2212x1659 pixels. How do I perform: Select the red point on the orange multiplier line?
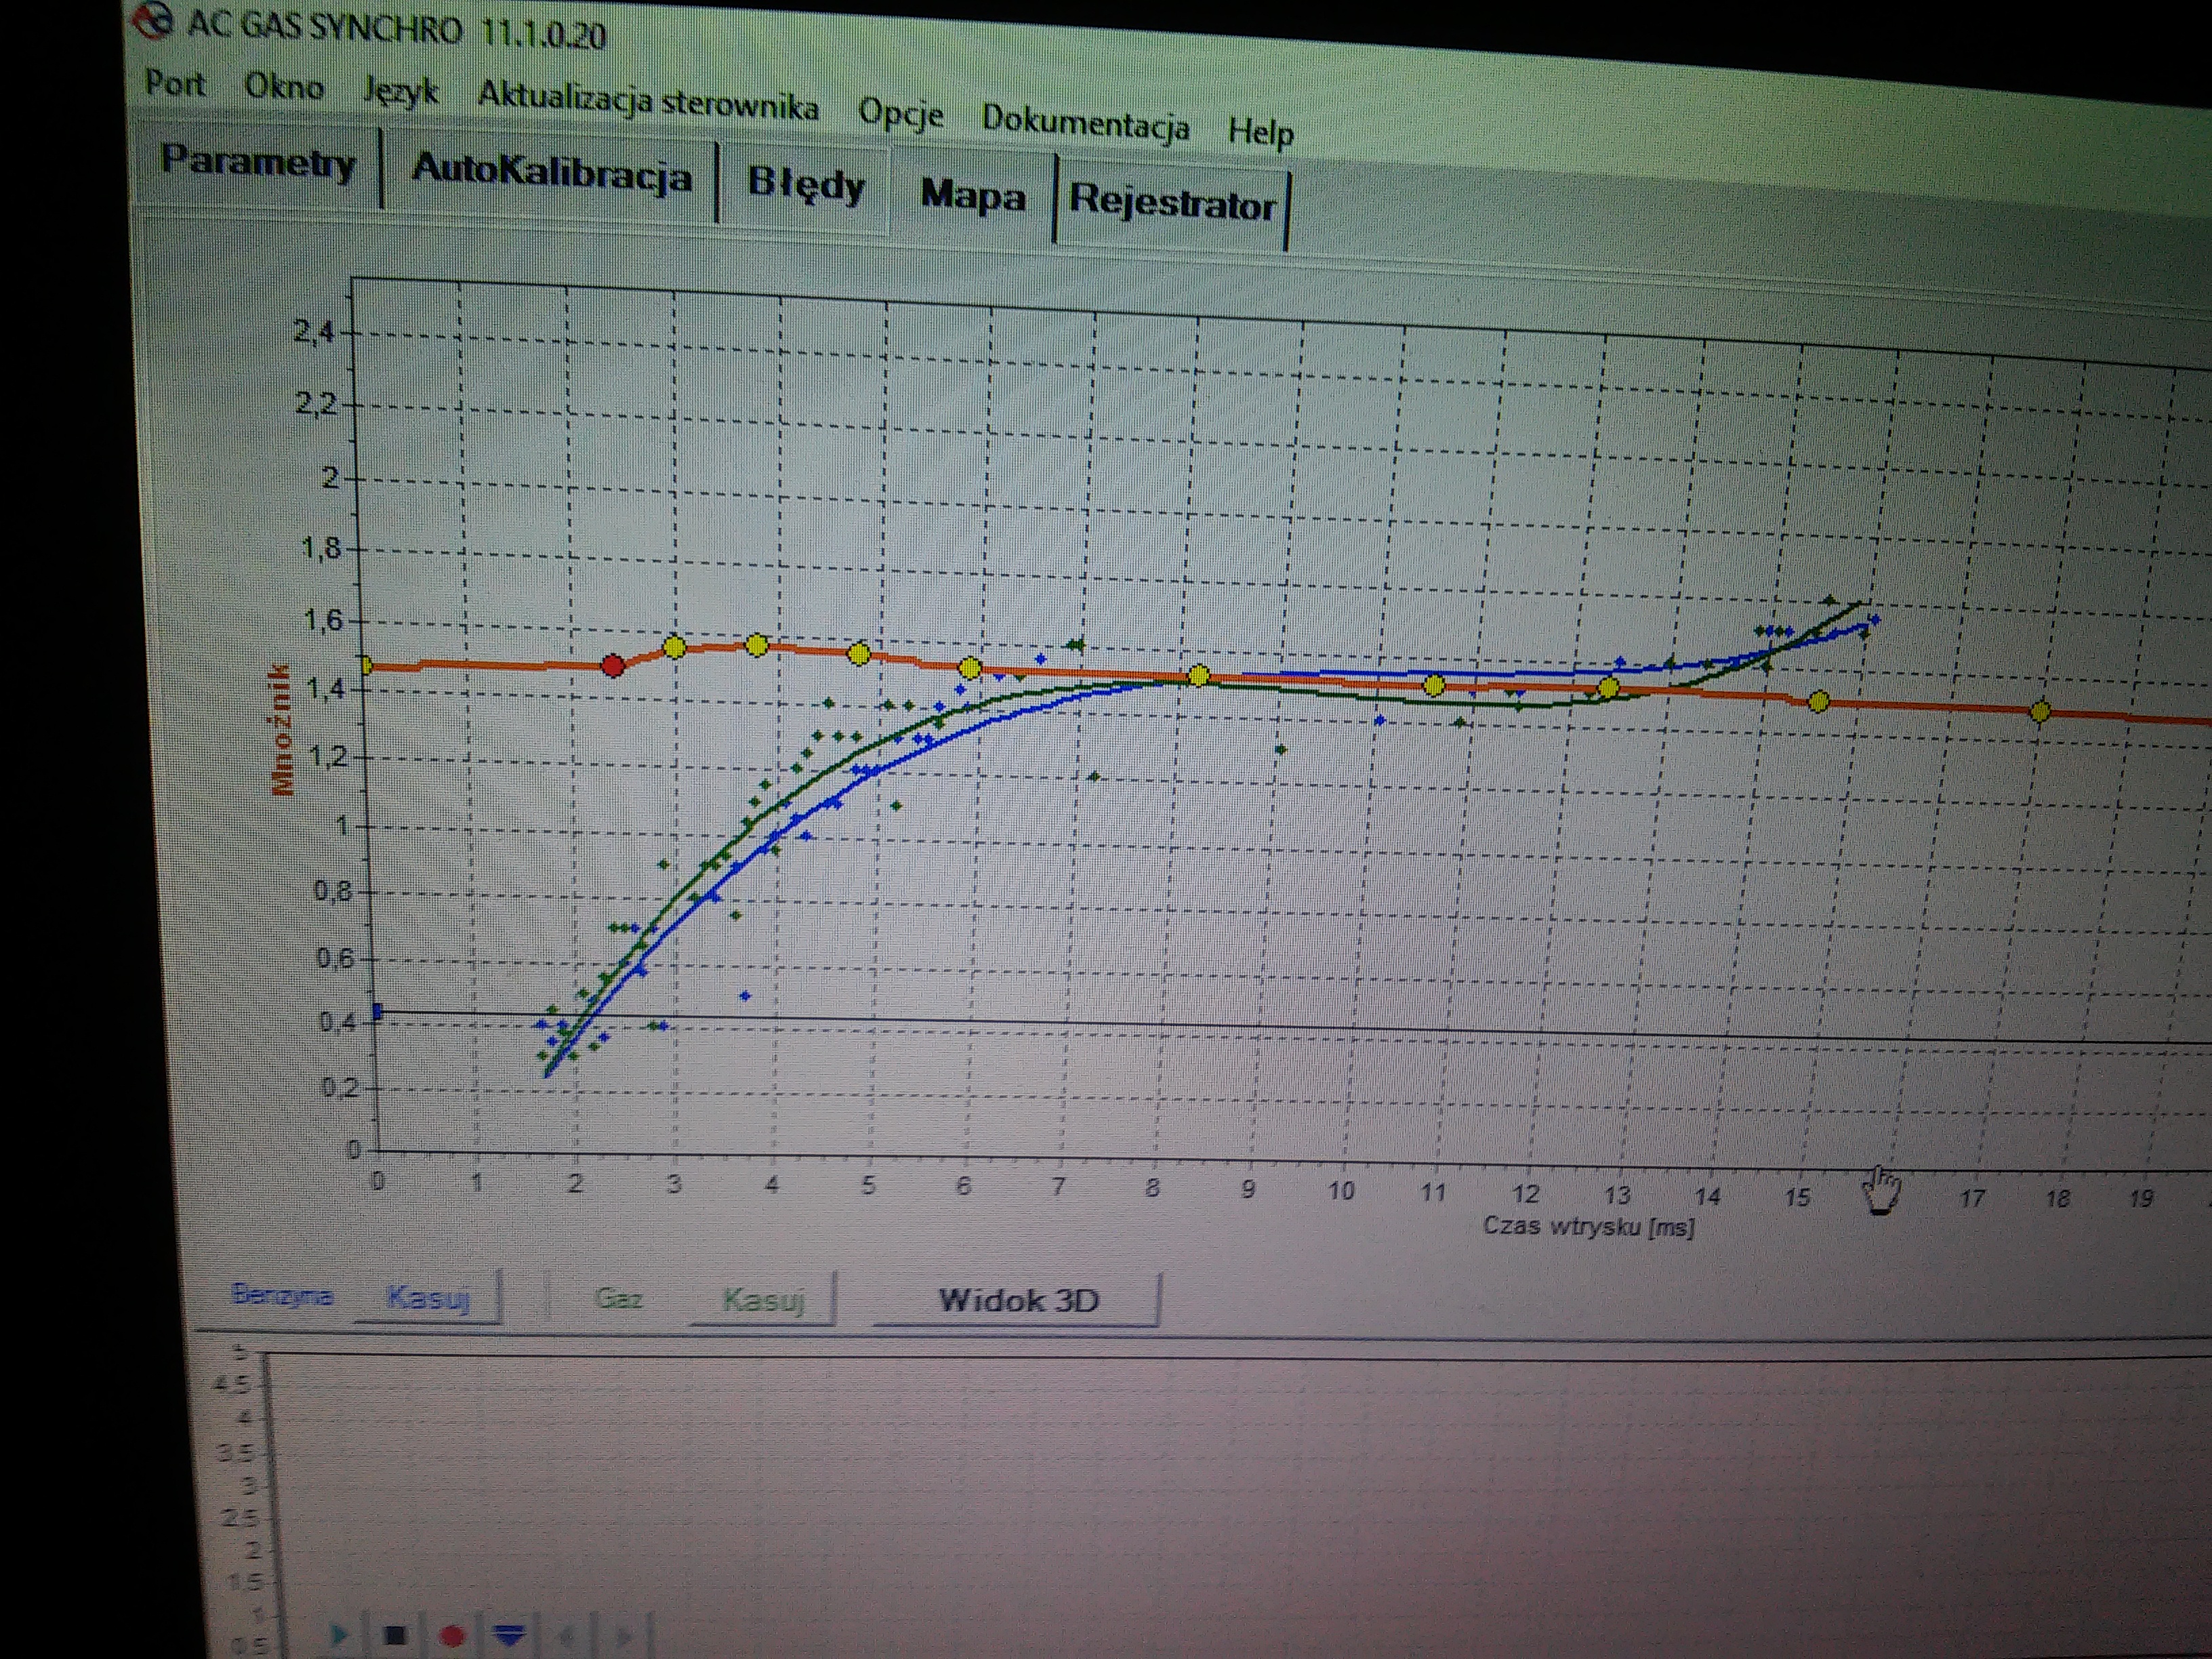pos(613,665)
